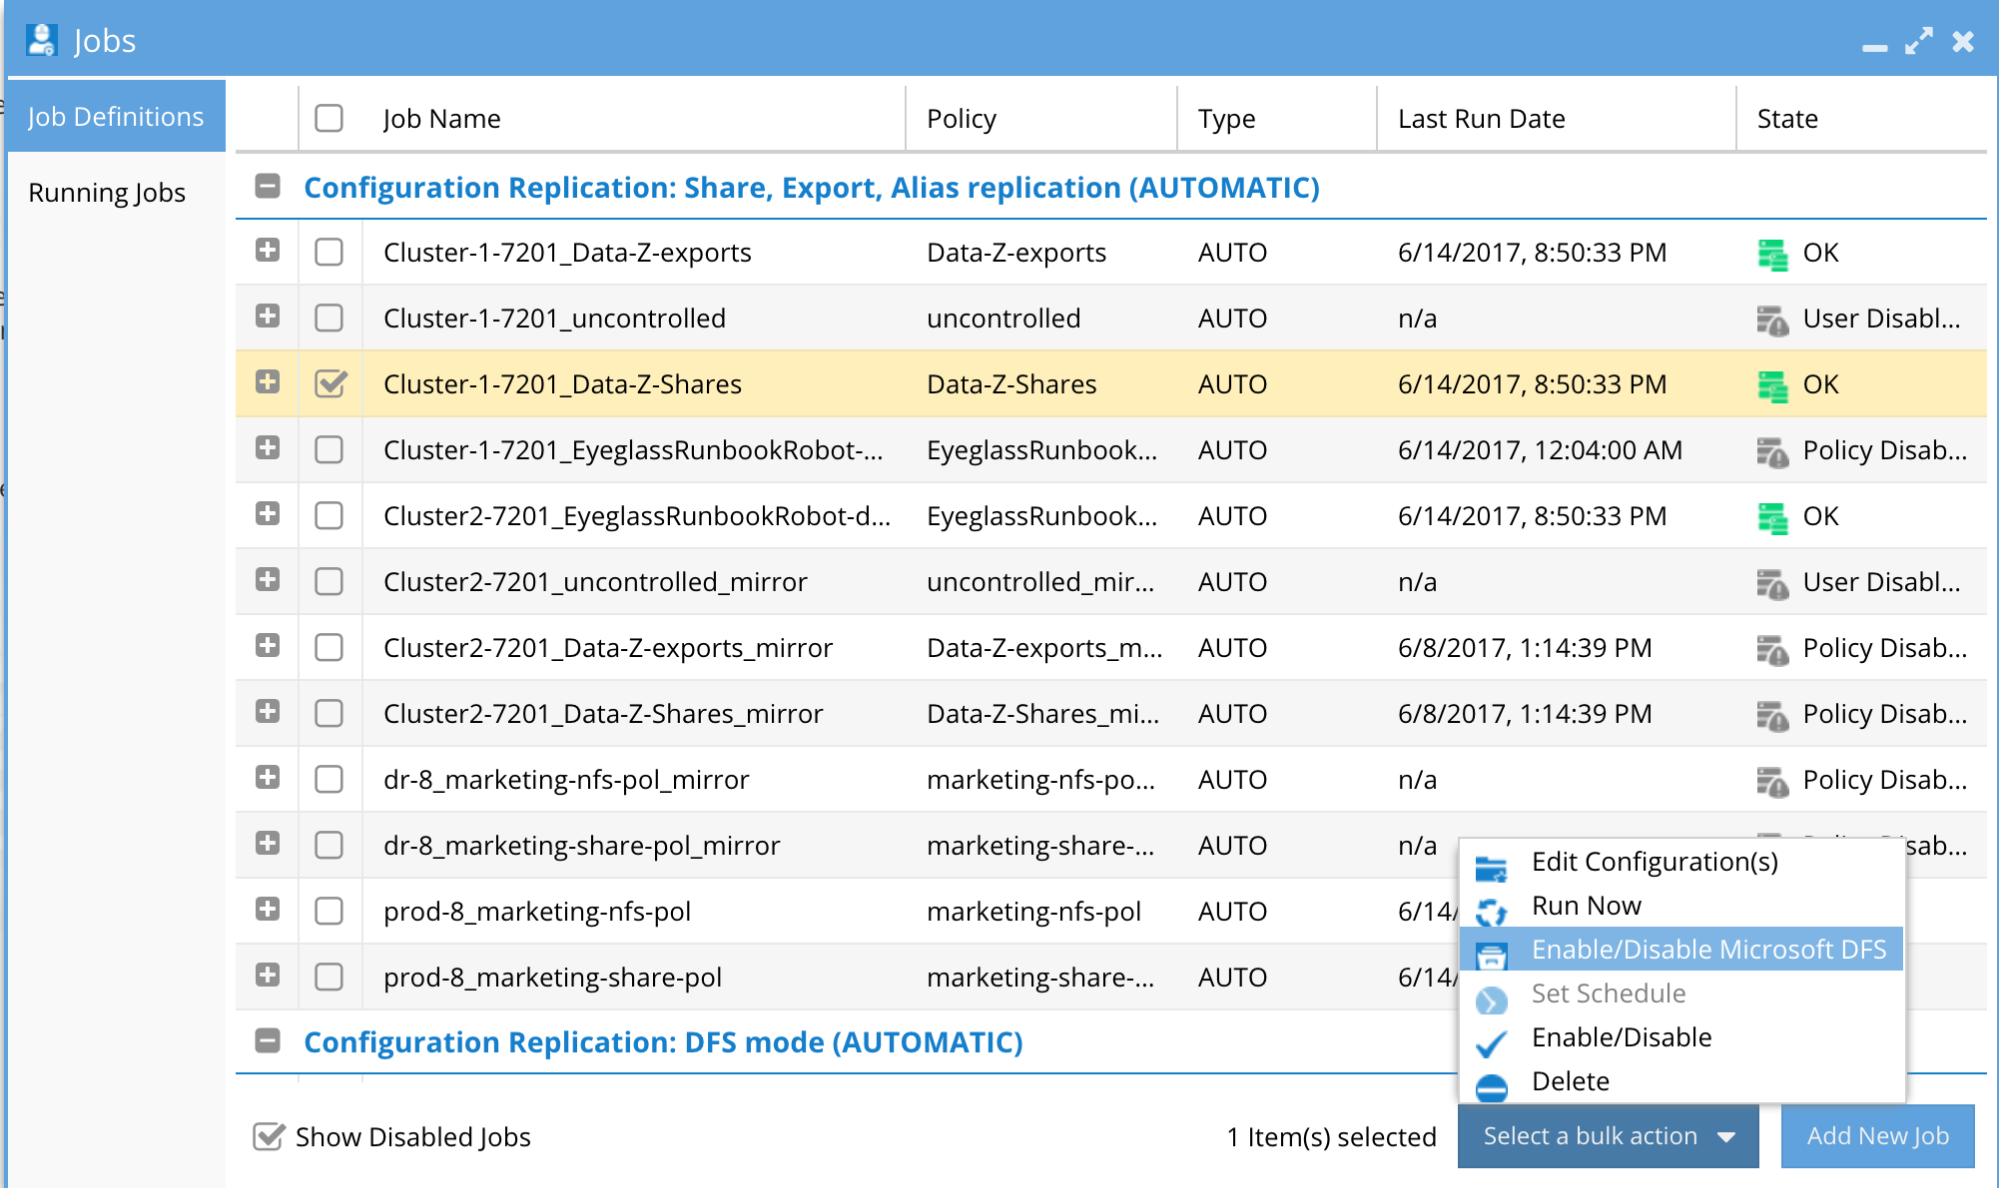Click the Delete minus-circle icon

pyautogui.click(x=1491, y=1087)
